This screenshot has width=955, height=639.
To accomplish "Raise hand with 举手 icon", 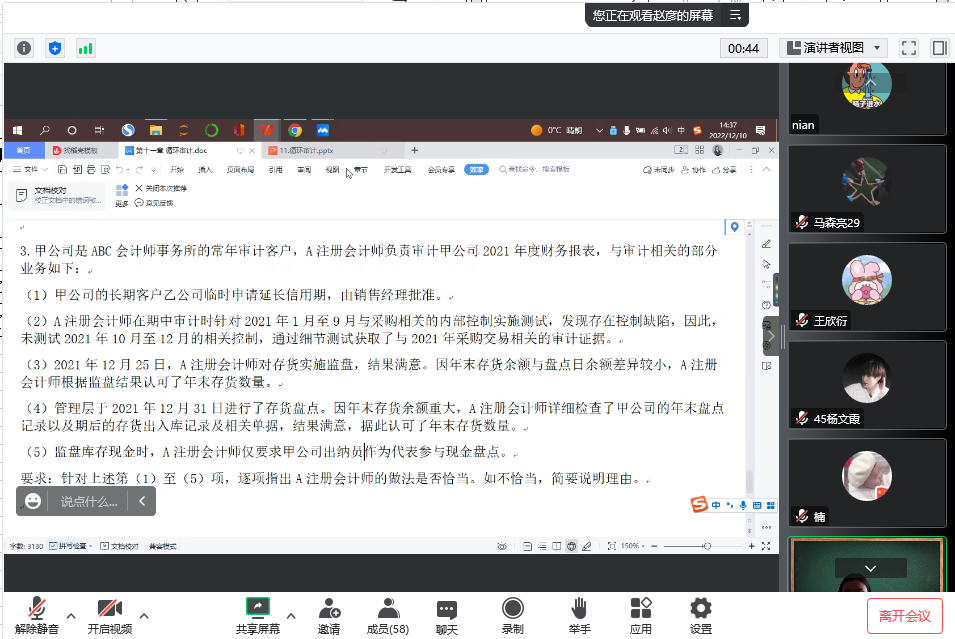I will [x=579, y=616].
